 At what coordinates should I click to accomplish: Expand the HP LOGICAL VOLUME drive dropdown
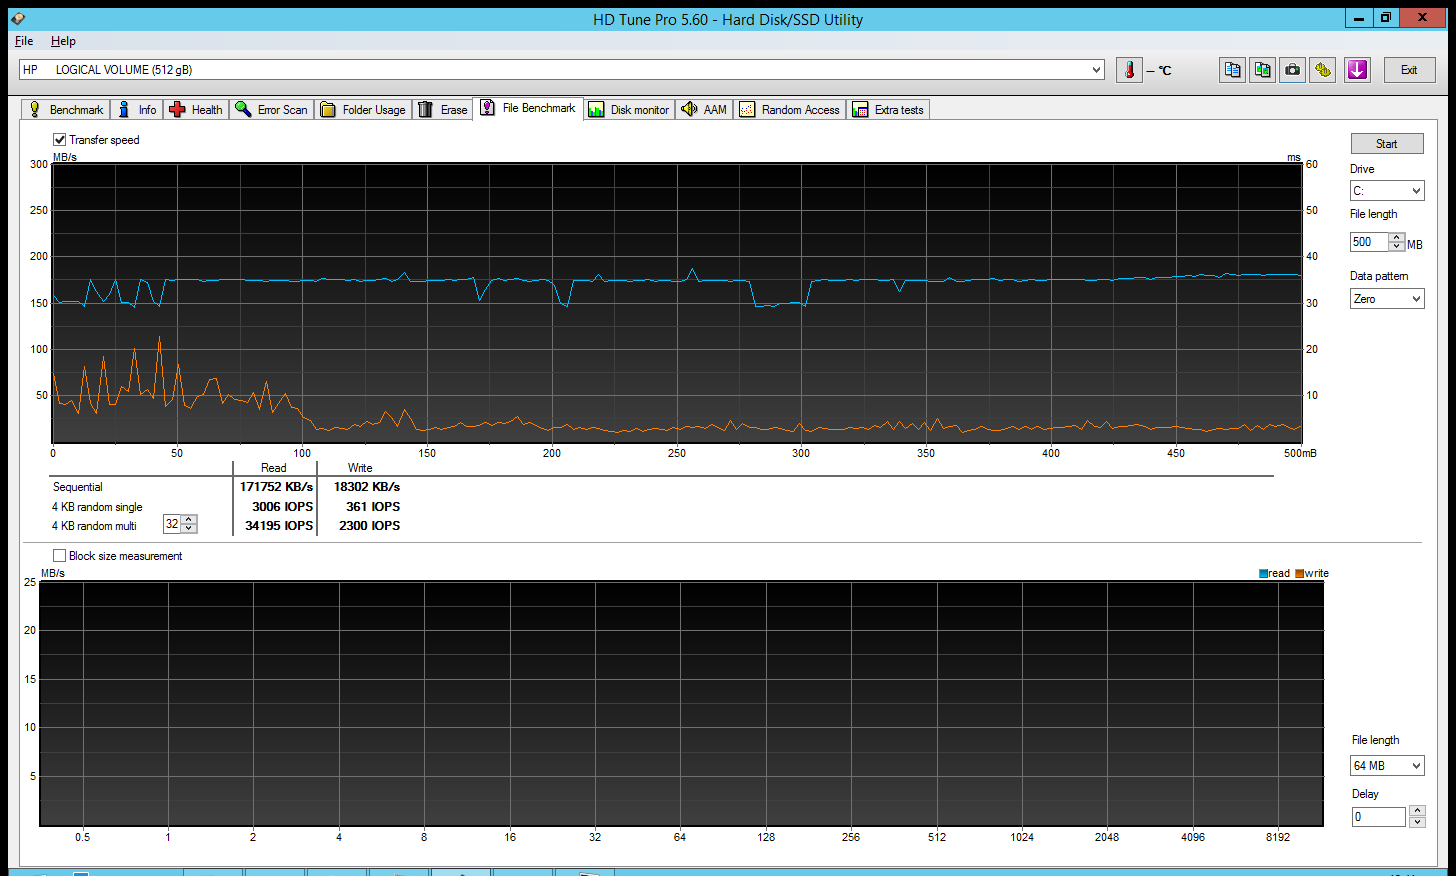pos(1096,70)
